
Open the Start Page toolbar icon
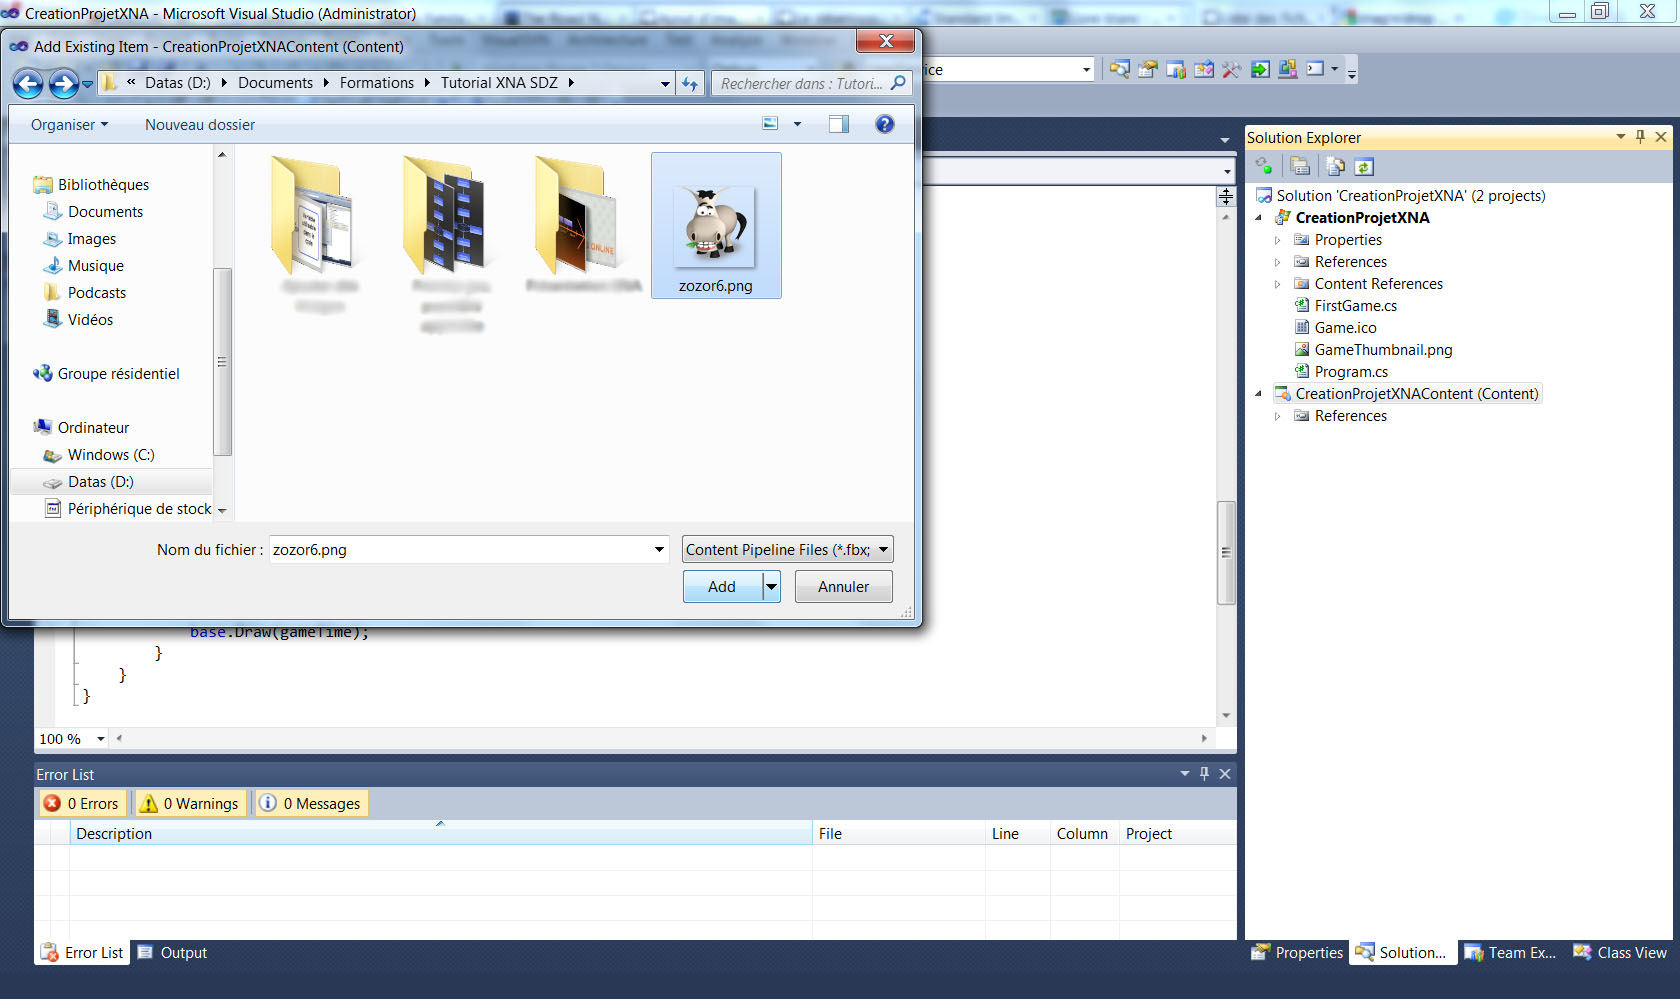click(1260, 69)
